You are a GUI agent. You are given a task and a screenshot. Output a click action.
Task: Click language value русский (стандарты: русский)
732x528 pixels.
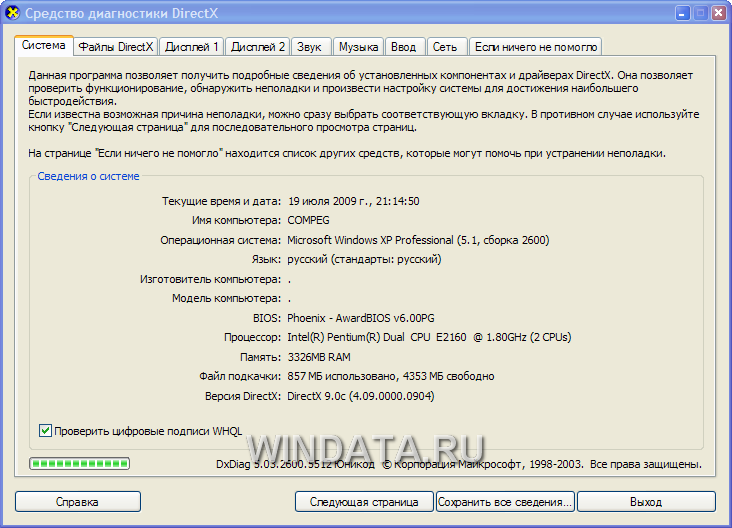(364, 260)
